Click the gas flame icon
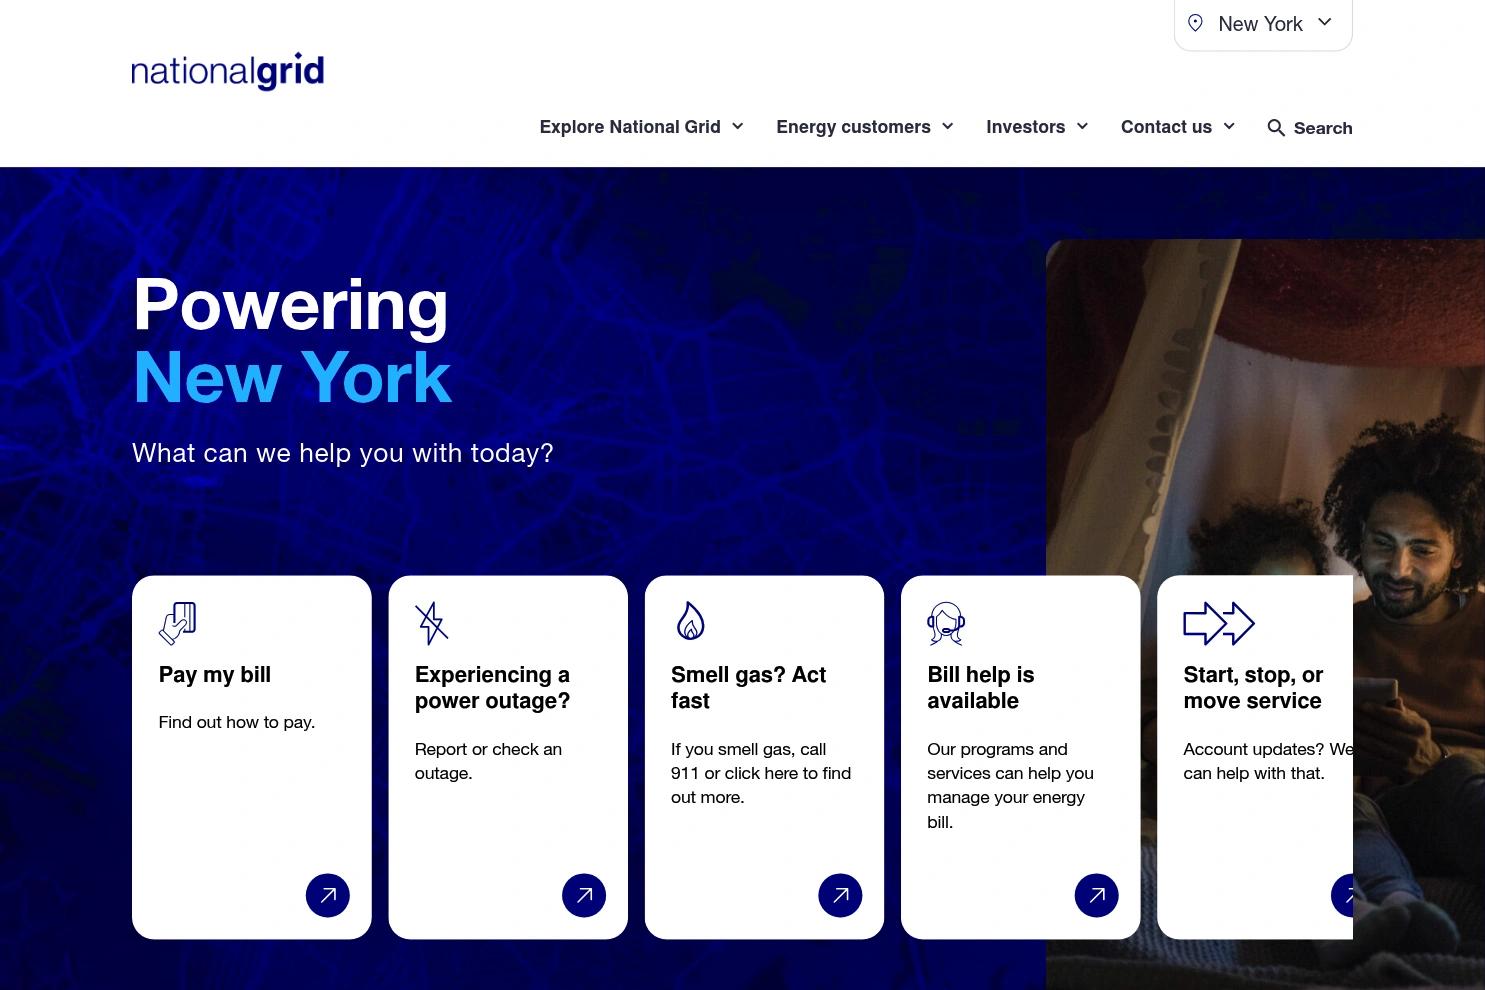This screenshot has height=990, width=1485. click(690, 621)
